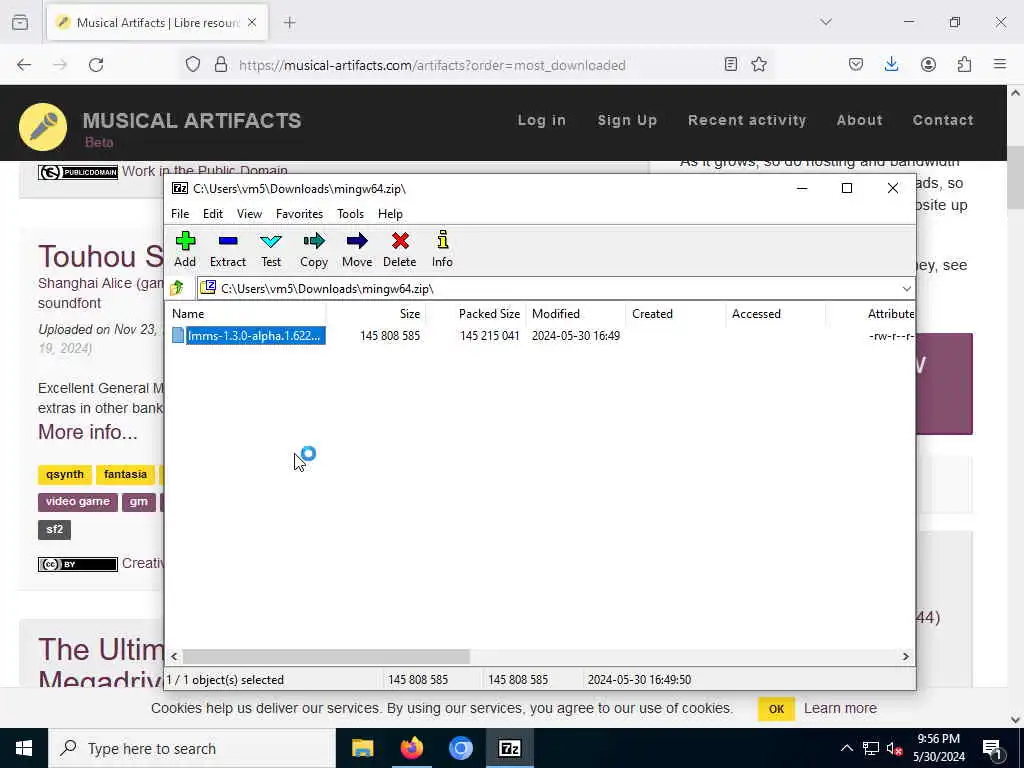Go up one folder level in 7-Zip
Screen dimensions: 1024x768
coord(177,288)
